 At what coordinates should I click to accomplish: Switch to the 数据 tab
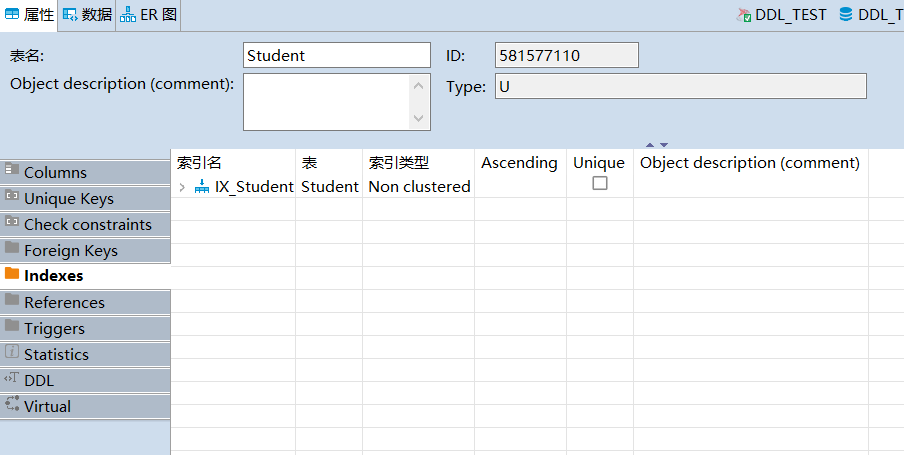[88, 15]
